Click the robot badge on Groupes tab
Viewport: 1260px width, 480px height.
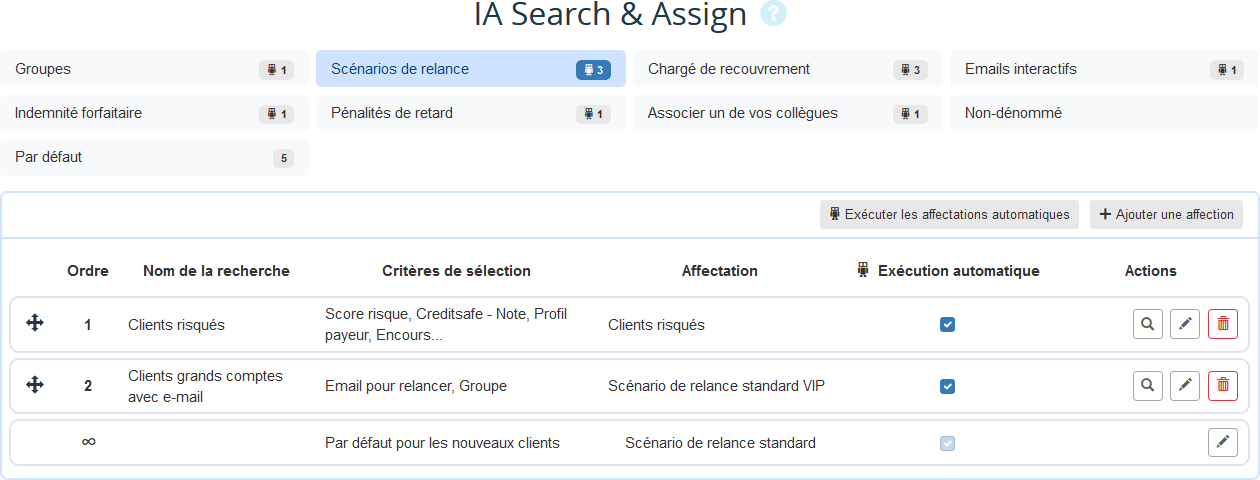pos(276,70)
